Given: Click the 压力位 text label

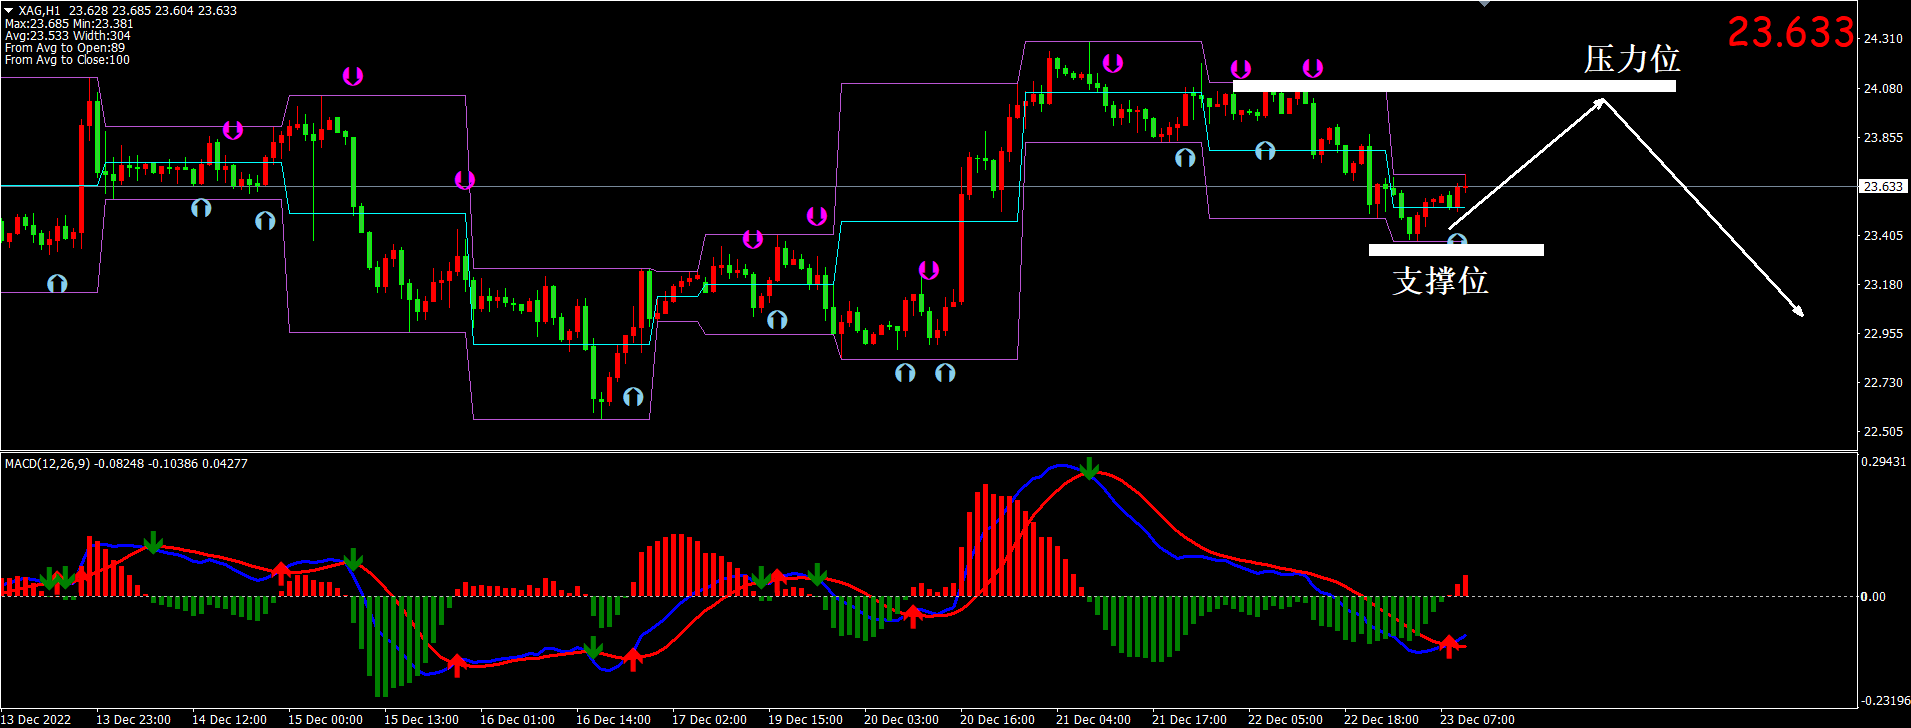Looking at the screenshot, I should point(1631,59).
